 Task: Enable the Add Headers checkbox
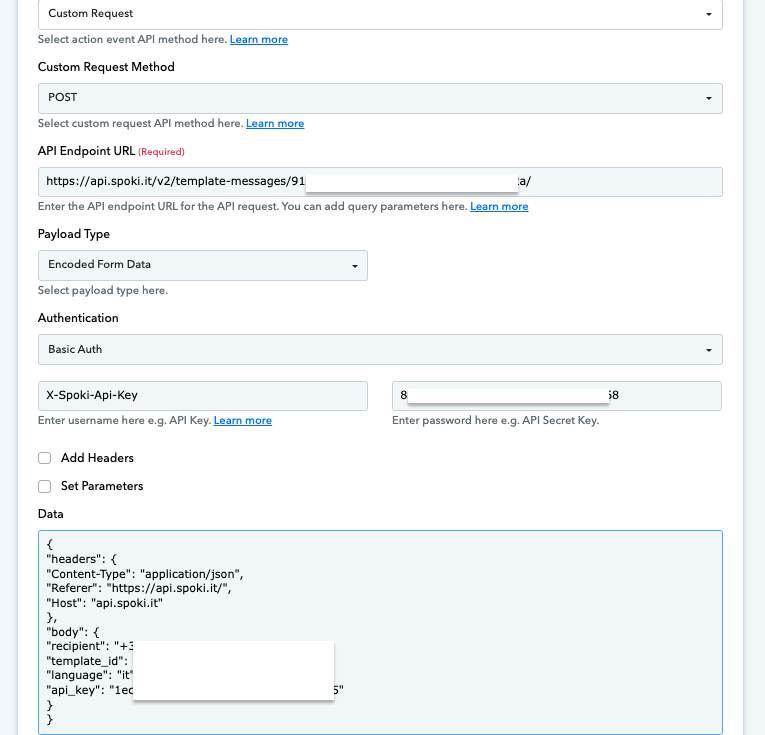(x=44, y=458)
